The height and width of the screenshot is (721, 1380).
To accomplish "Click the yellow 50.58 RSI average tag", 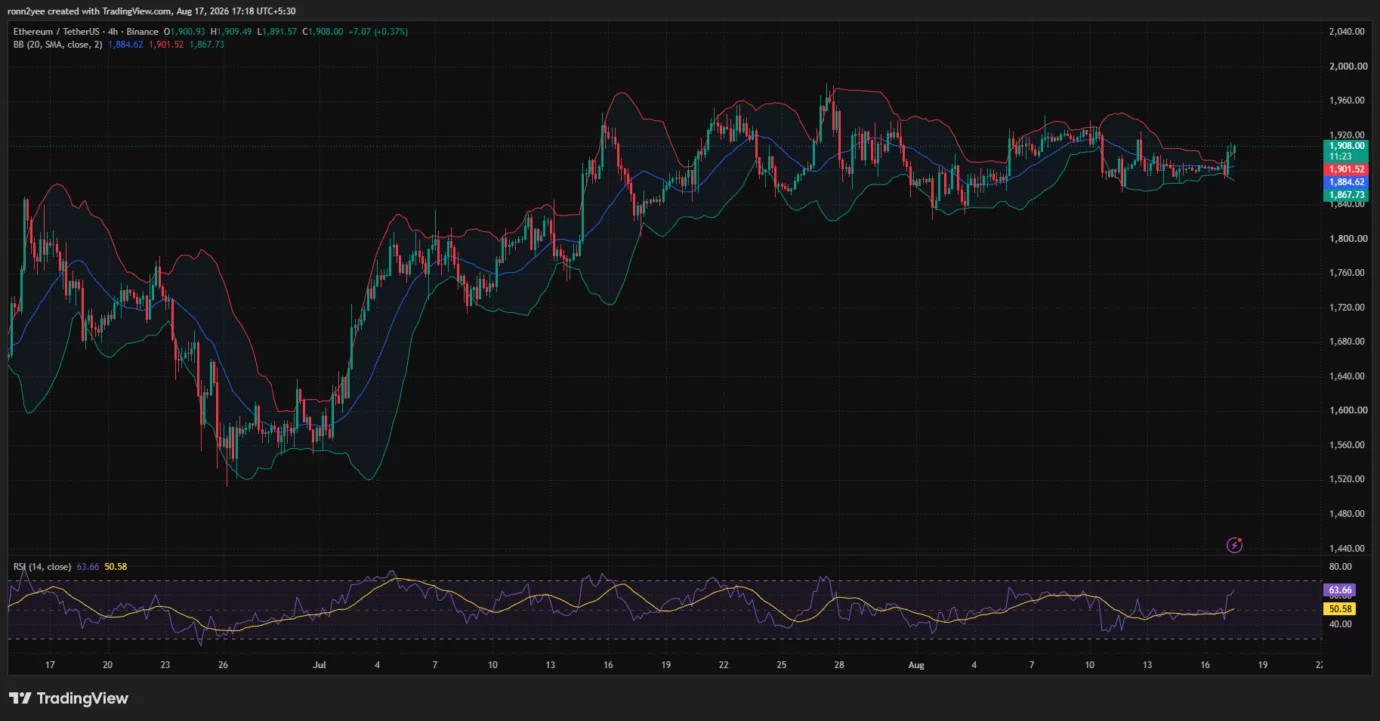I will pos(1340,608).
